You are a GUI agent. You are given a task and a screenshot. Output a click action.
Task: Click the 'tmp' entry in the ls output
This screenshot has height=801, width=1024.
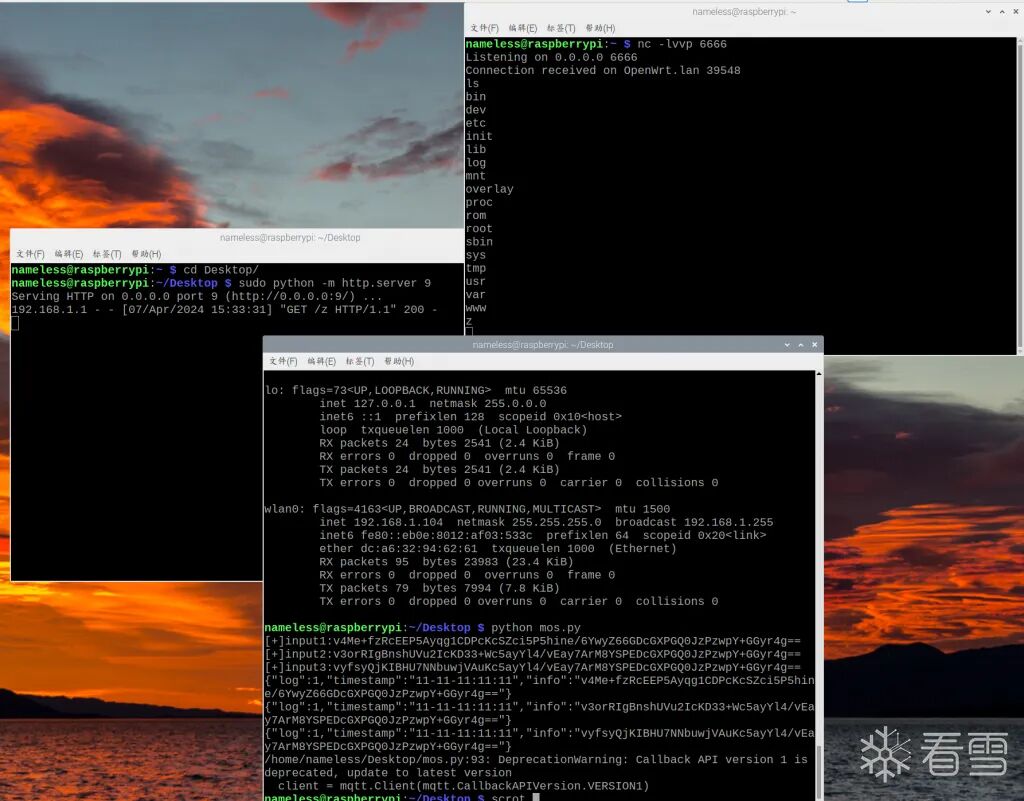[475, 268]
